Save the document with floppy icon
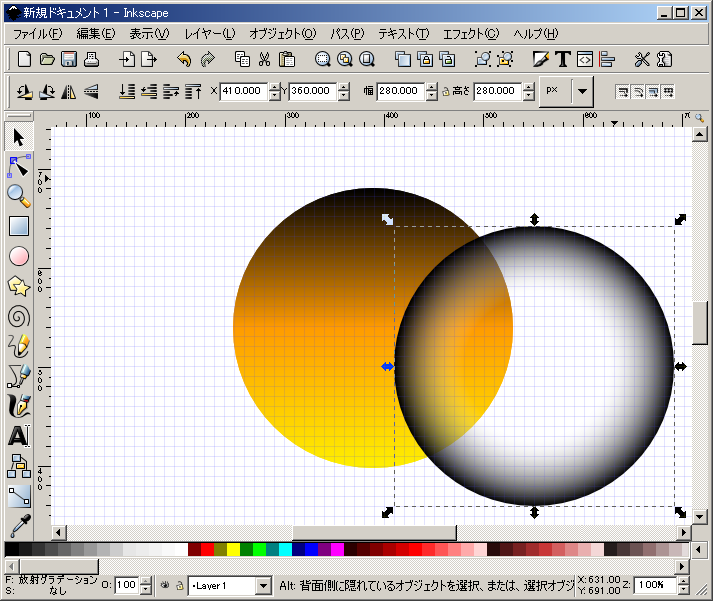 69,60
